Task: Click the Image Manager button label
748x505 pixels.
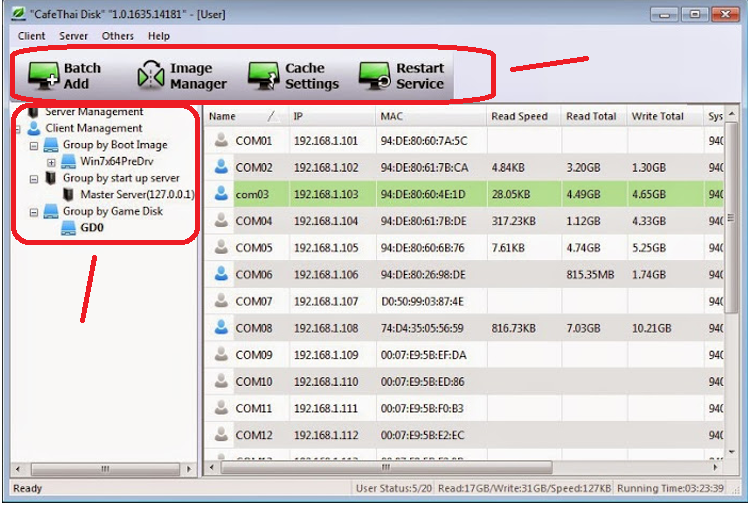Action: 198,76
